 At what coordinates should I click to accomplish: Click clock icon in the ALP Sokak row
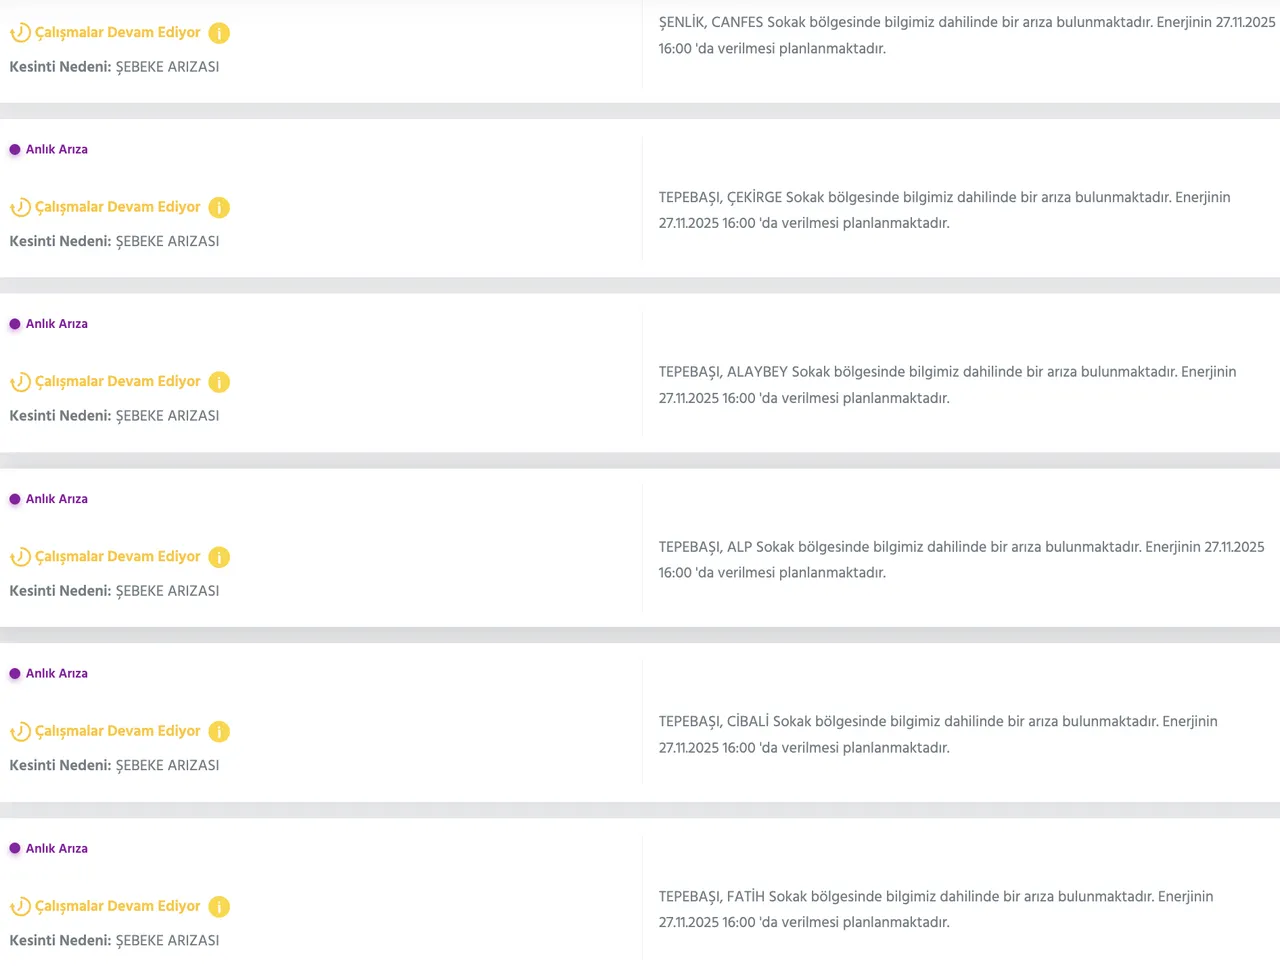click(x=20, y=557)
